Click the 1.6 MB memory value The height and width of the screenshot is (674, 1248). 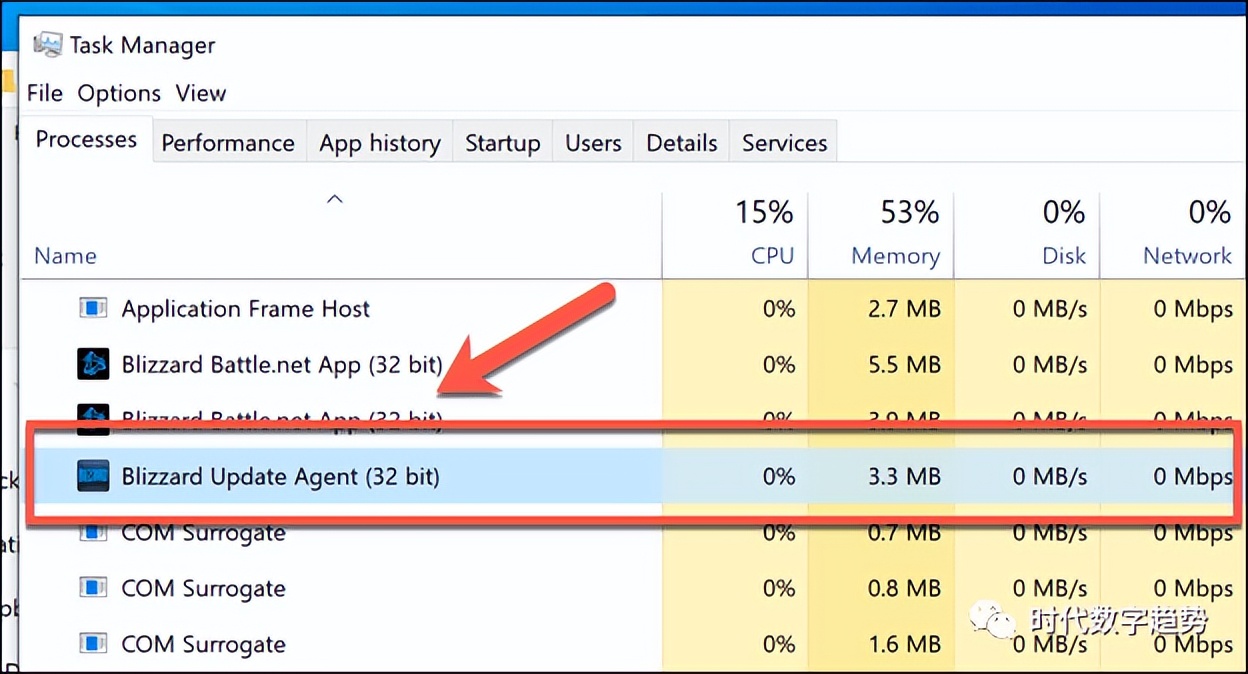(x=904, y=644)
